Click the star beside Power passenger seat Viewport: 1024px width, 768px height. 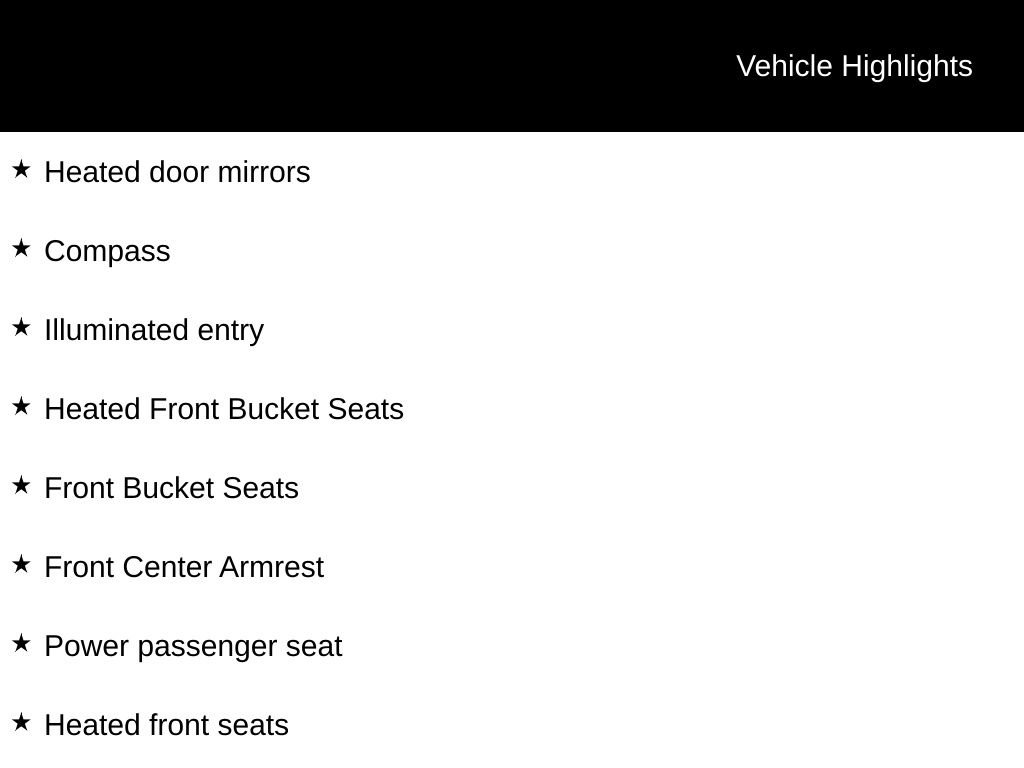pos(21,643)
